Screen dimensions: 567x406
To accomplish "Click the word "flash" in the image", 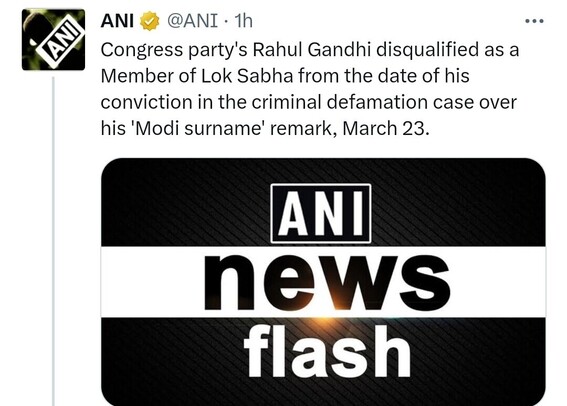I will point(327,352).
